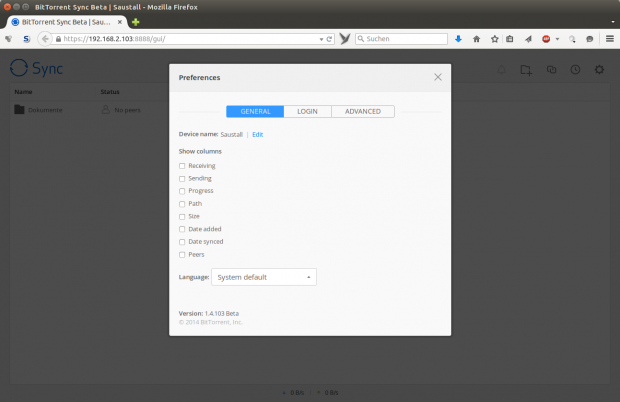Image resolution: width=620 pixels, height=402 pixels.
Task: Bookmark this page with star icon
Action: pos(494,39)
